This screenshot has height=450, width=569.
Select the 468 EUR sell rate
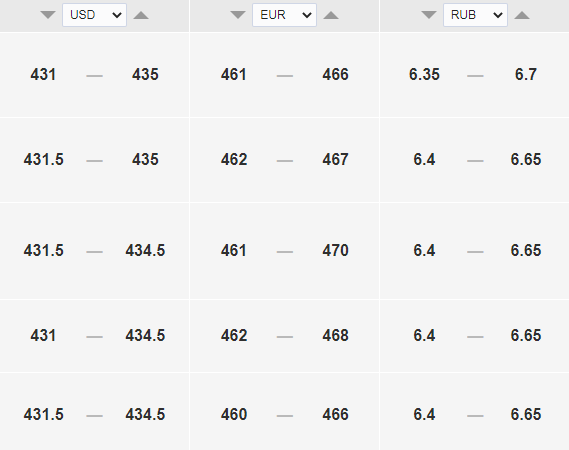tap(336, 335)
